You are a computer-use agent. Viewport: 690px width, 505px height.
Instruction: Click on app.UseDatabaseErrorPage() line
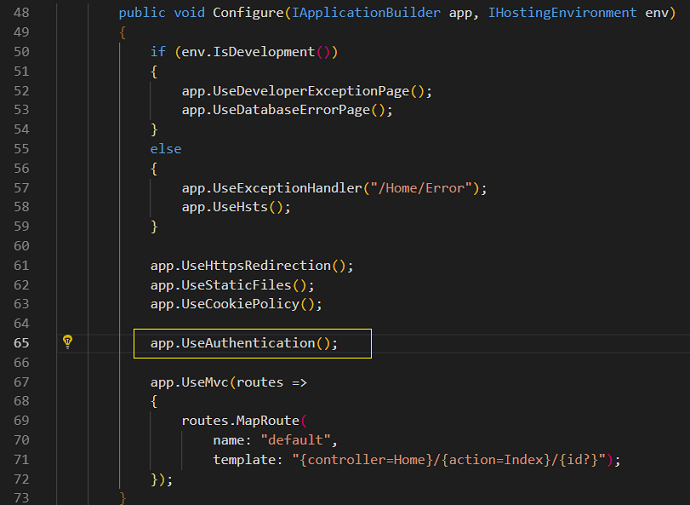click(x=287, y=110)
